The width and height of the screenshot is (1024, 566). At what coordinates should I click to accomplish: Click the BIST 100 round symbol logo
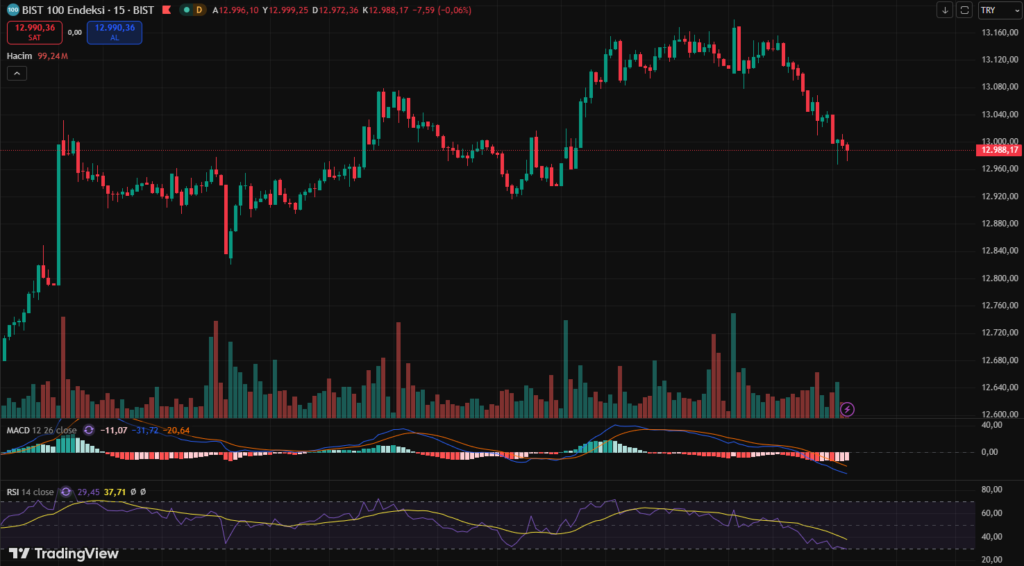[x=12, y=9]
